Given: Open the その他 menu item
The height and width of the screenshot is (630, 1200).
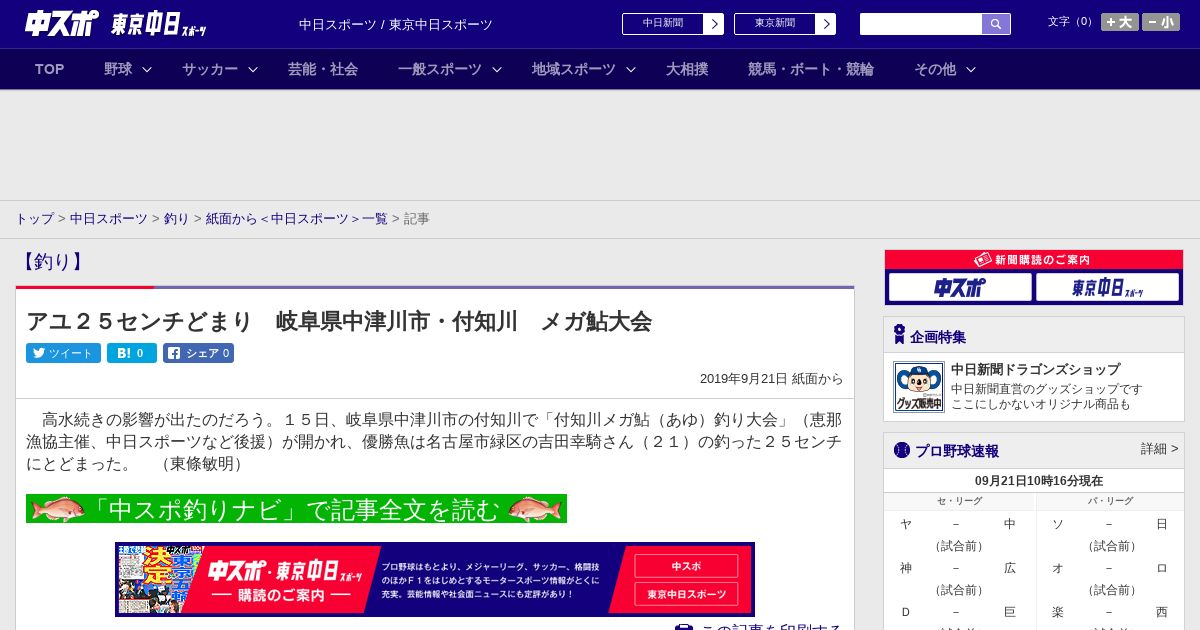Looking at the screenshot, I should tap(935, 69).
